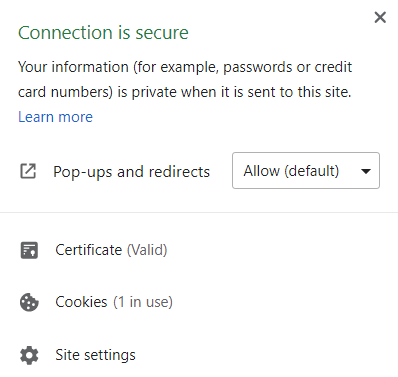Click the pop-ups and redirects external-link icon

tap(28, 171)
